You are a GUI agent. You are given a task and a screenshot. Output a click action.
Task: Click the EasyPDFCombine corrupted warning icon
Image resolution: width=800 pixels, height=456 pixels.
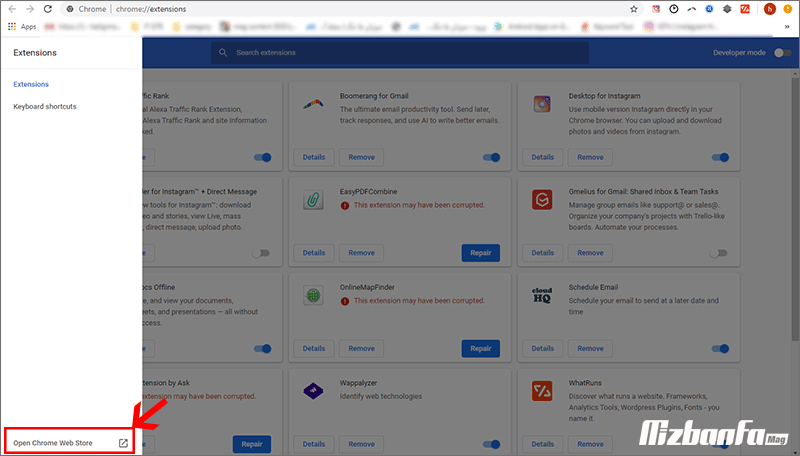click(x=345, y=205)
